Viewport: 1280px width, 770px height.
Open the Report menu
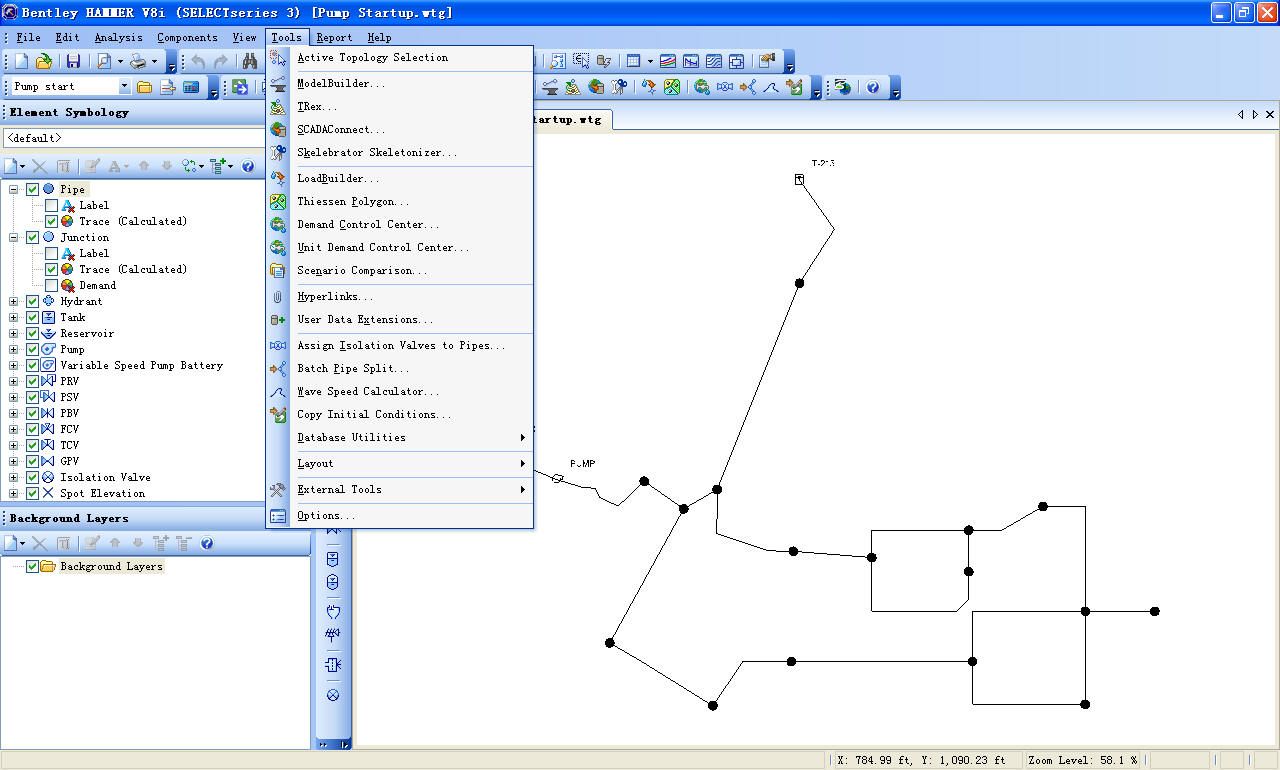coord(334,37)
